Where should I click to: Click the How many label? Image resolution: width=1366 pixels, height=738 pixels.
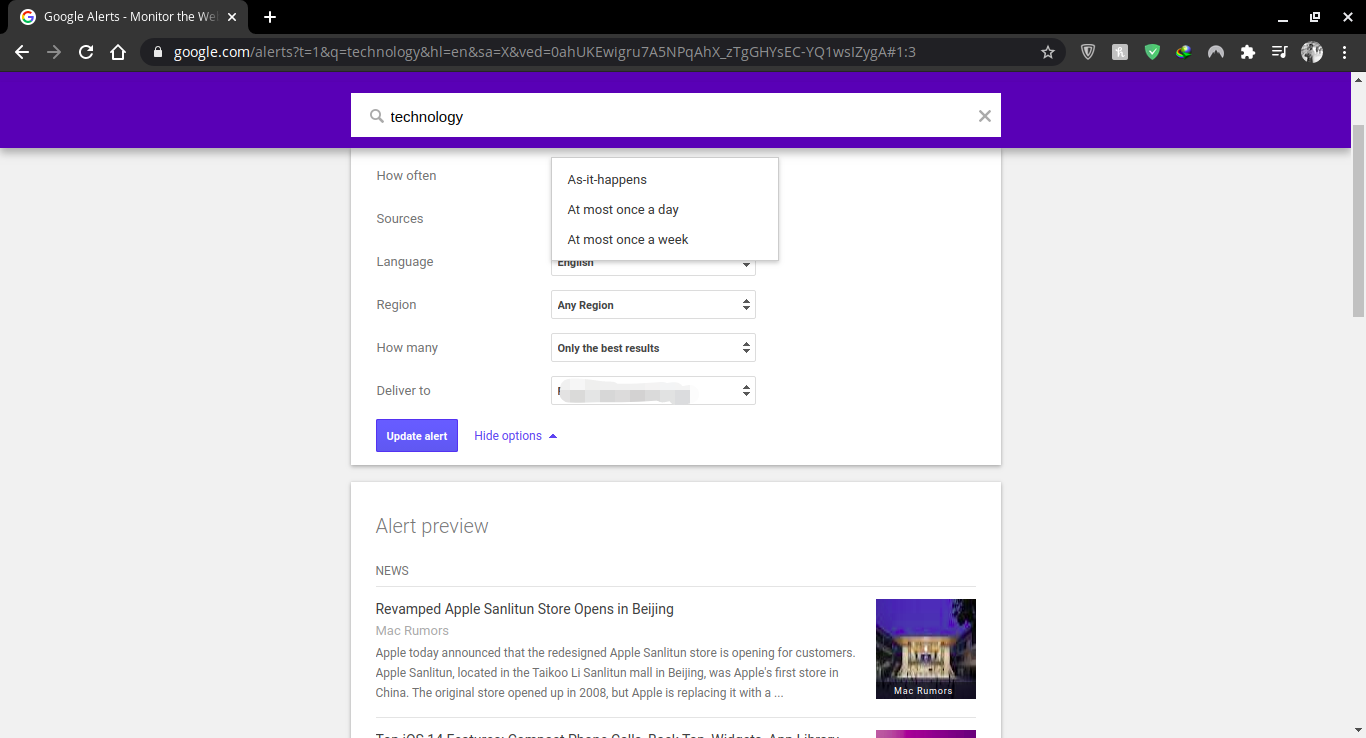click(407, 348)
